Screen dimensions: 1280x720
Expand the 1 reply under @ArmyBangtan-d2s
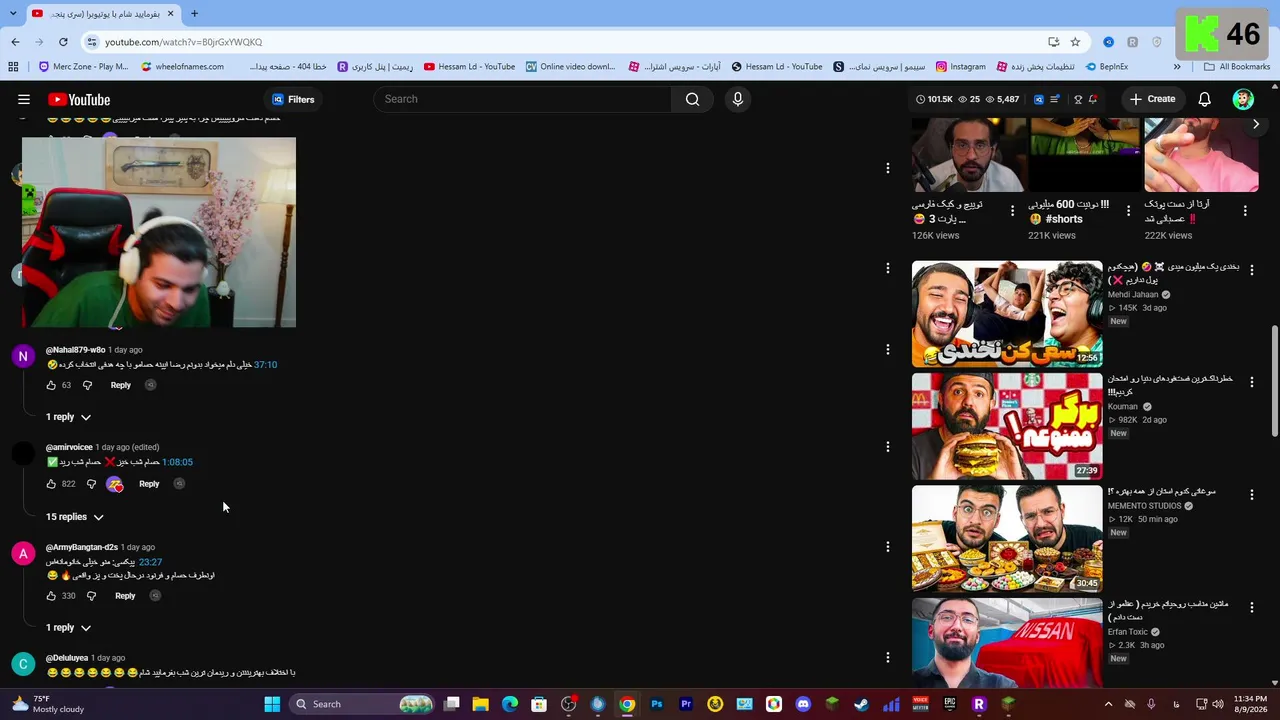pyautogui.click(x=68, y=628)
